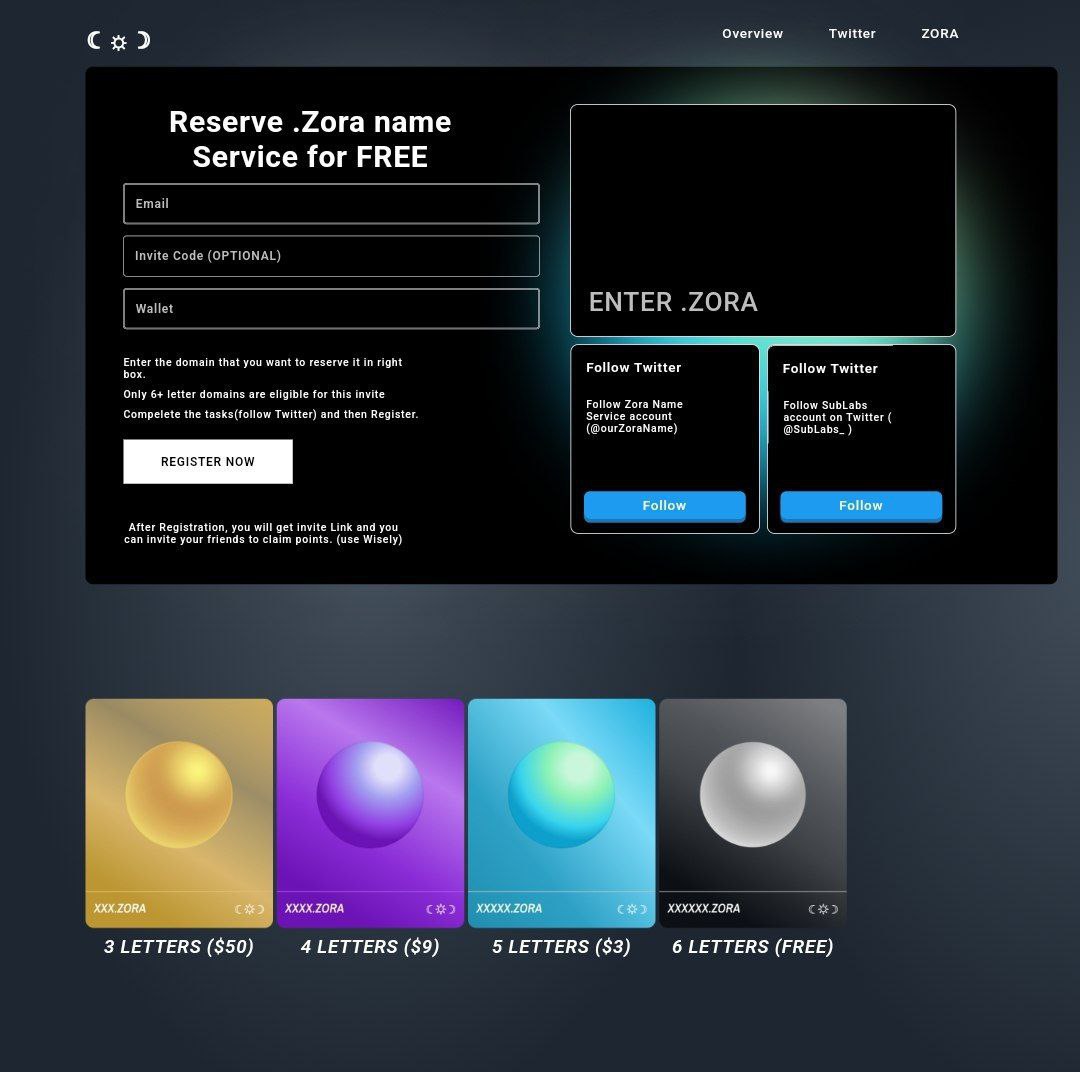Follow the Zora Name Service account
This screenshot has height=1072, width=1080.
pyautogui.click(x=665, y=506)
